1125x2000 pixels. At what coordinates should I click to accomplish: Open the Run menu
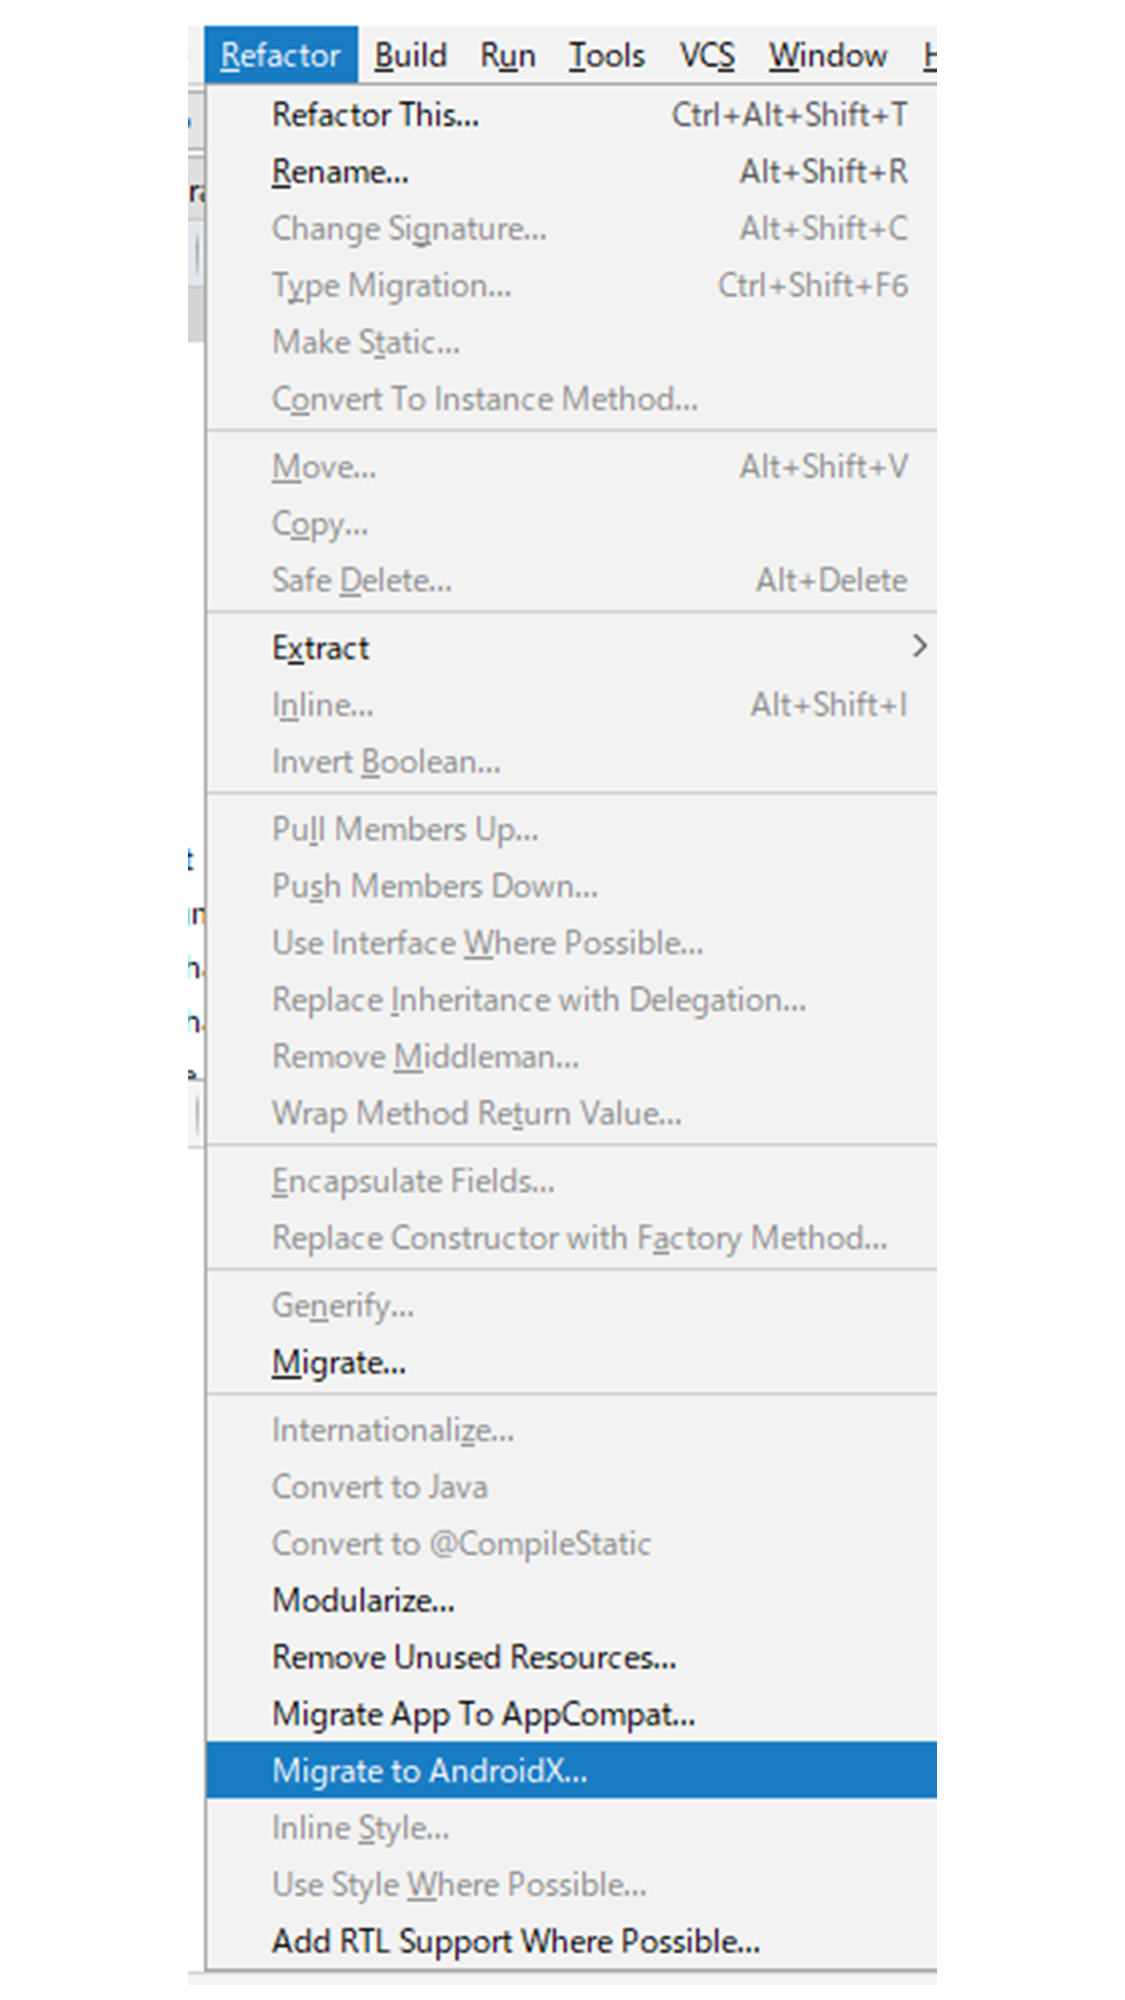[508, 55]
